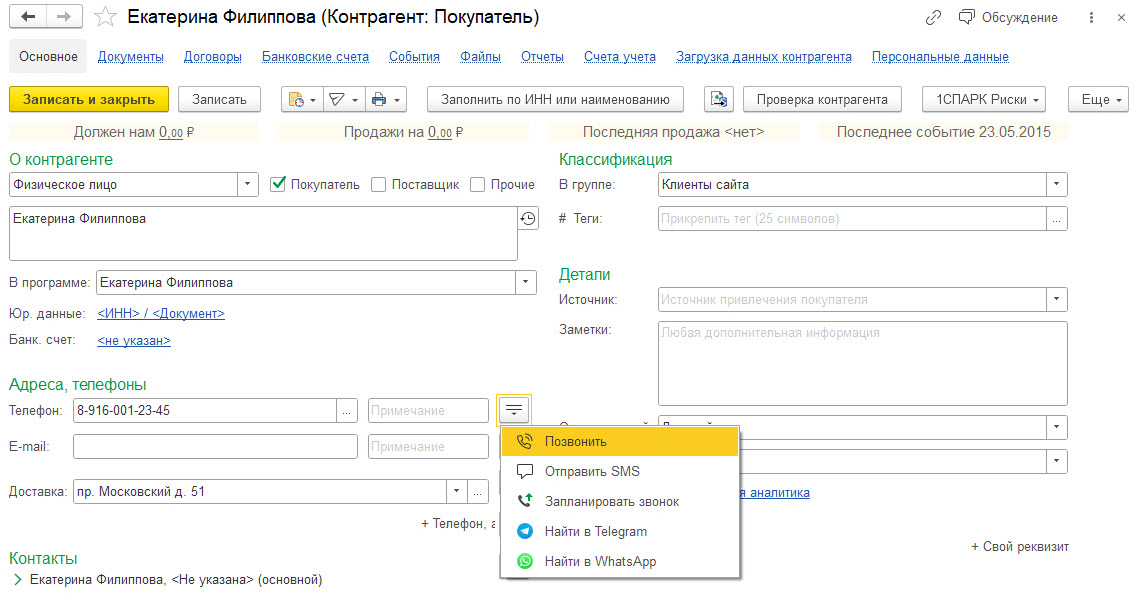Click the Теги tag input field
The image size is (1139, 593).
click(x=852, y=219)
